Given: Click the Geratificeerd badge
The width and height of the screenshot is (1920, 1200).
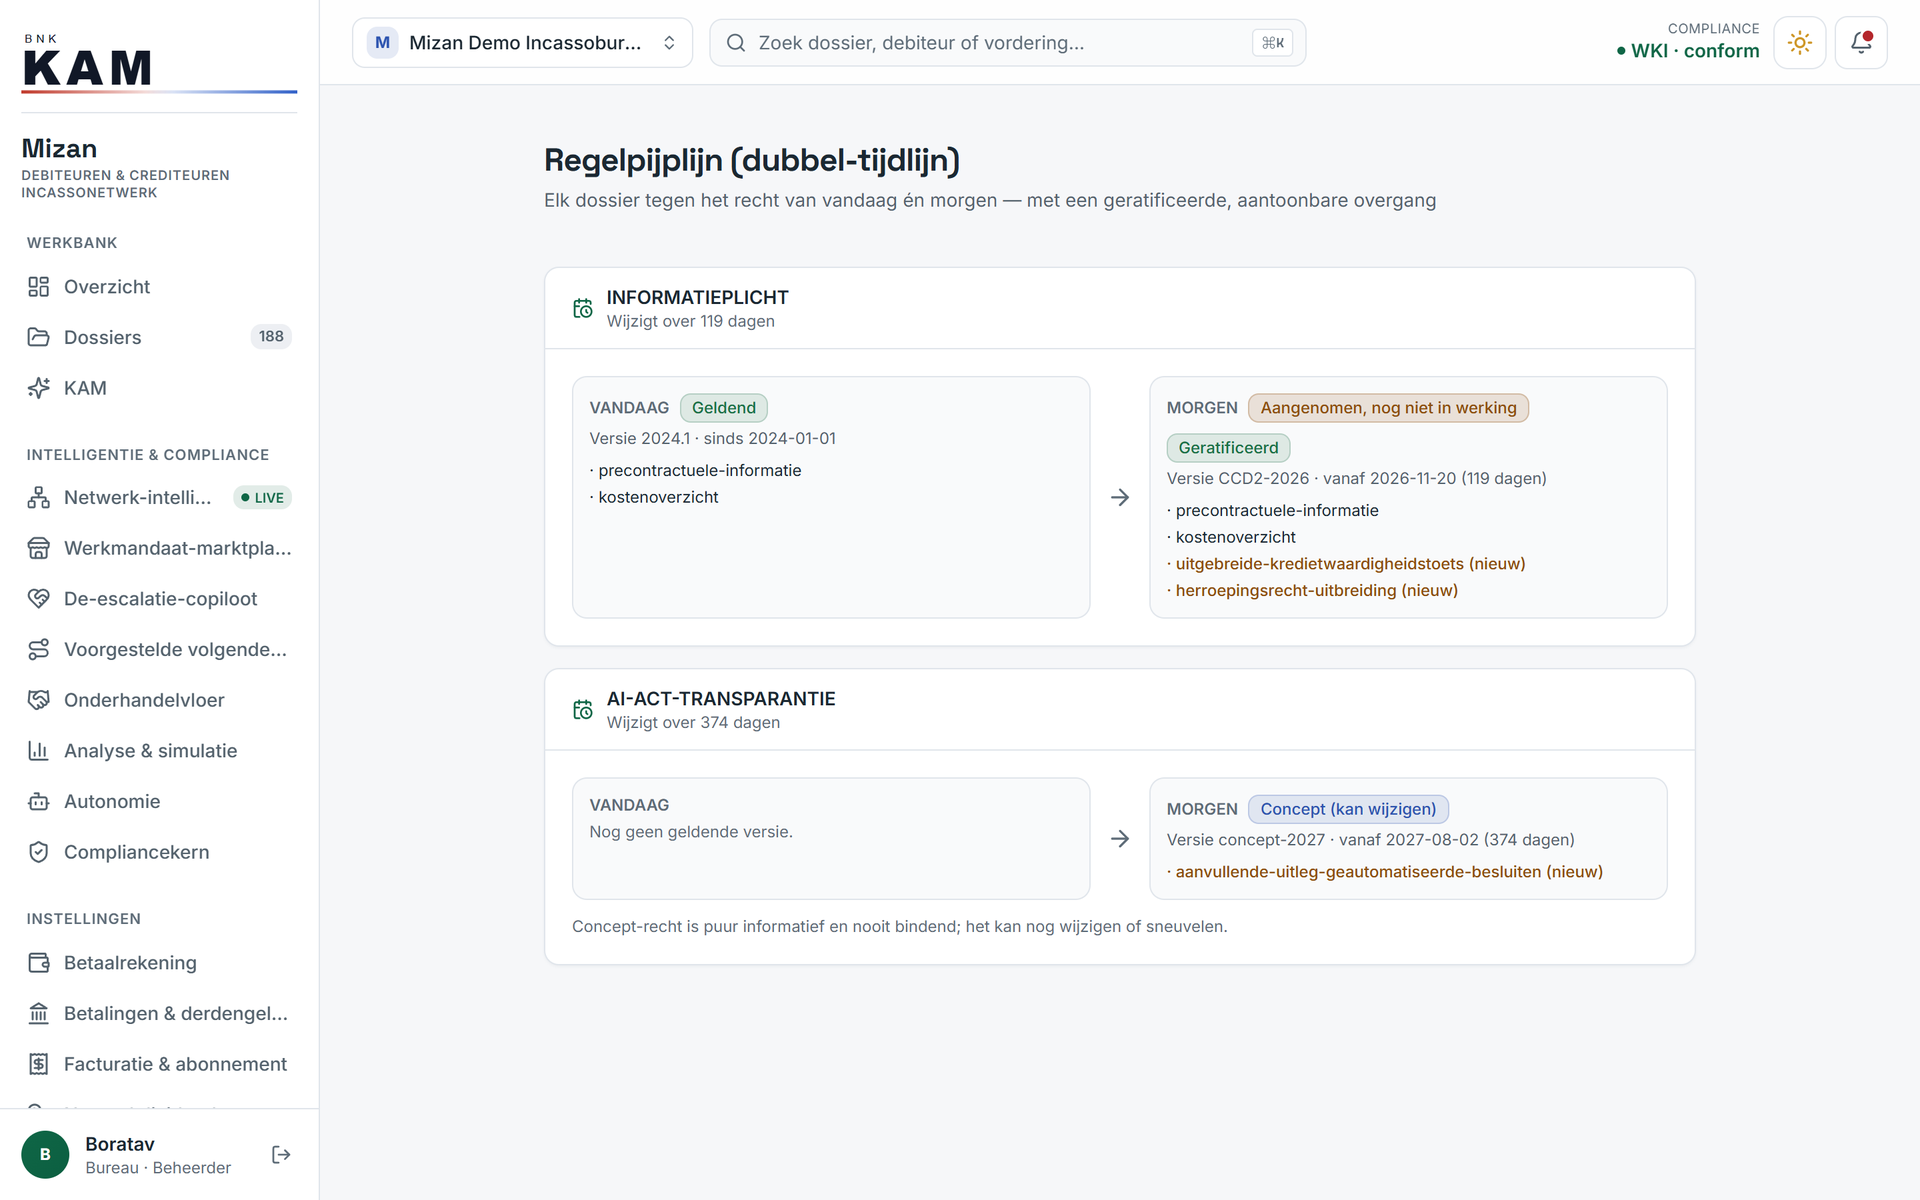Looking at the screenshot, I should [x=1228, y=448].
